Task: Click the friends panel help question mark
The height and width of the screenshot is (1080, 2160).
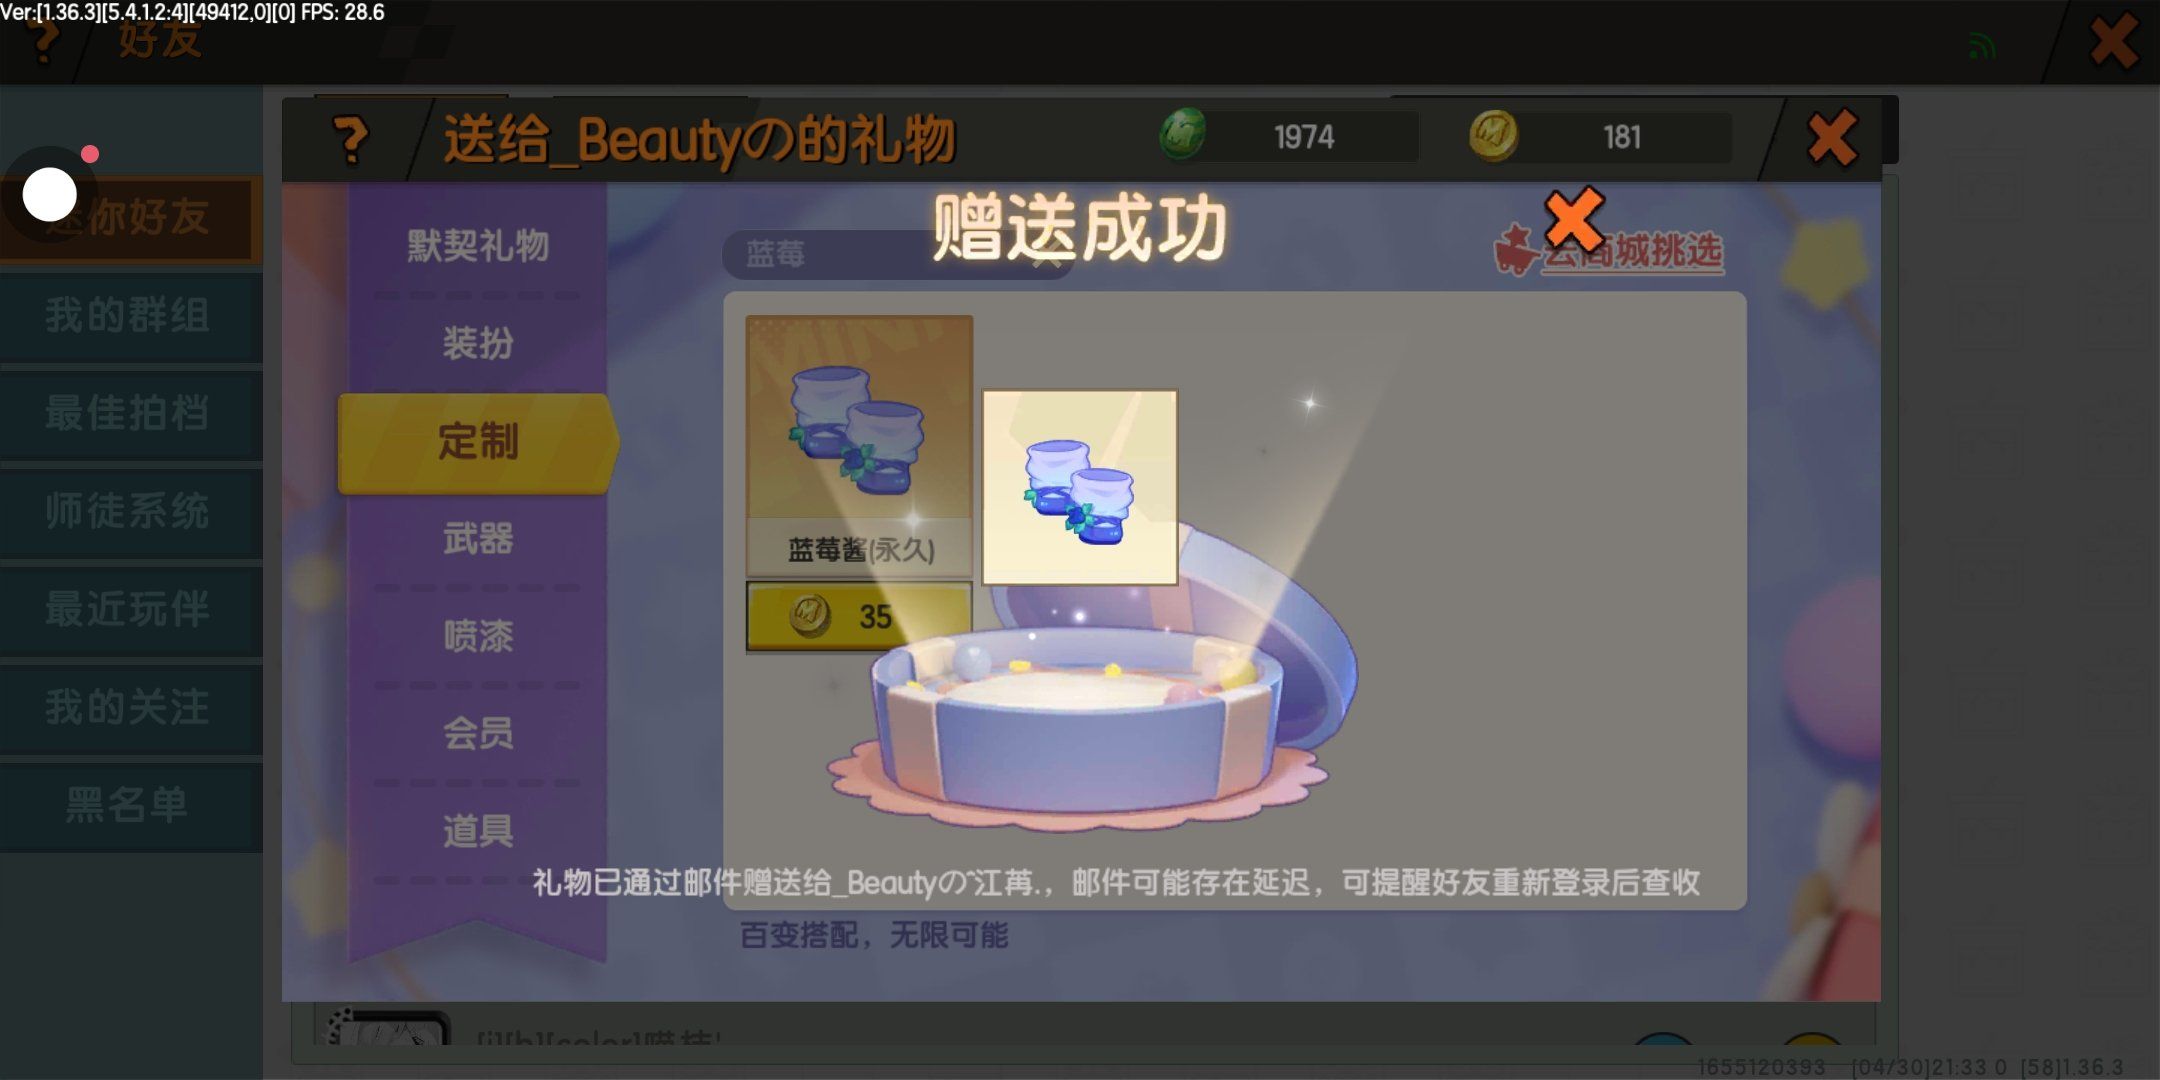Action: 43,42
